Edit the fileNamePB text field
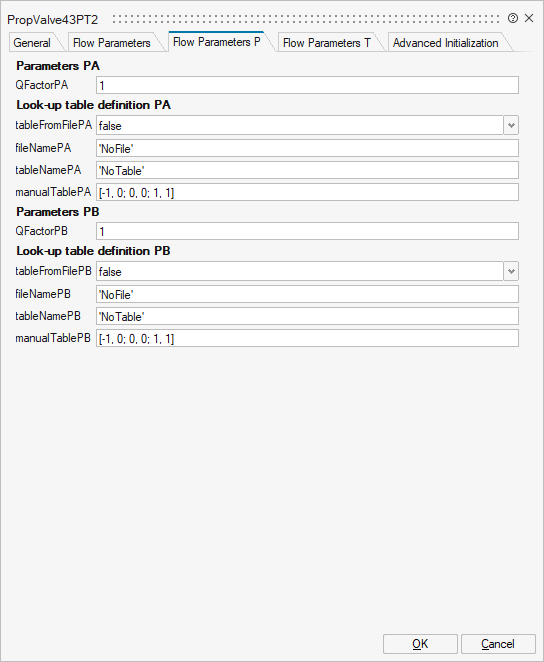The height and width of the screenshot is (662, 544). 307,295
